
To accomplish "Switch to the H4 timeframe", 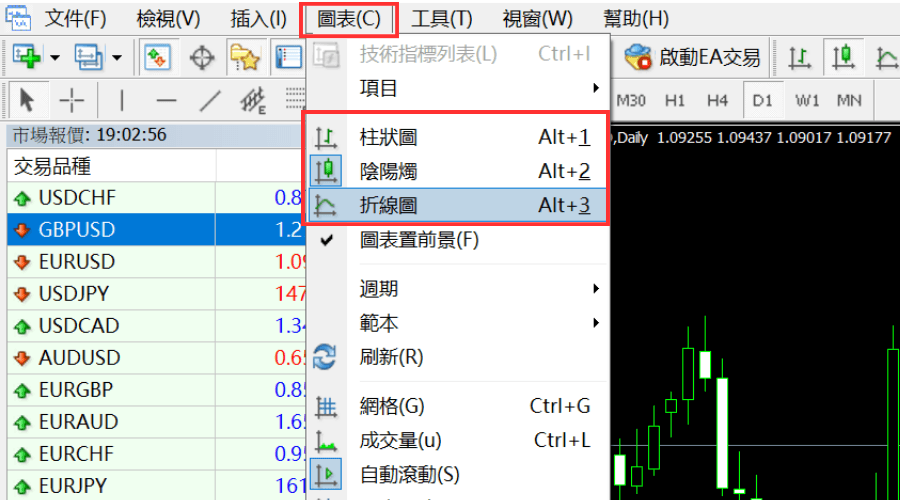I will (717, 100).
